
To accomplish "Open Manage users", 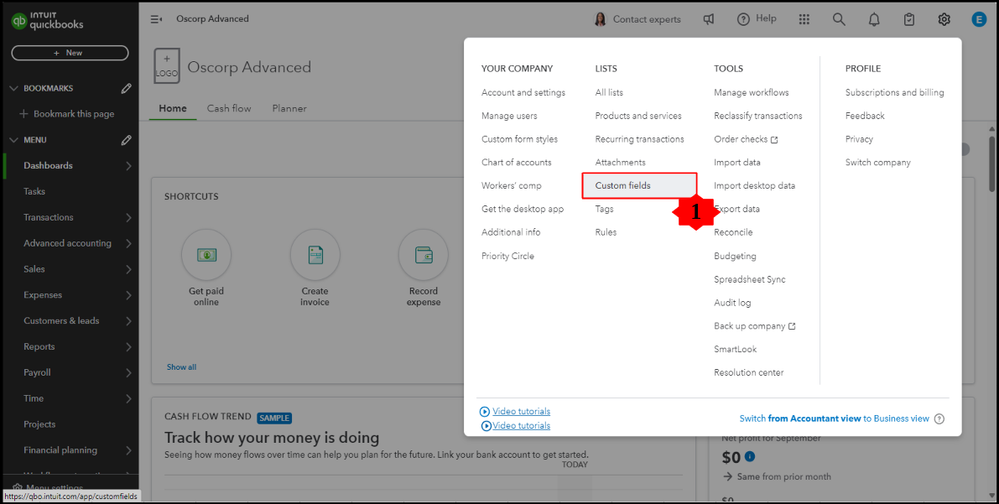I will click(x=509, y=116).
